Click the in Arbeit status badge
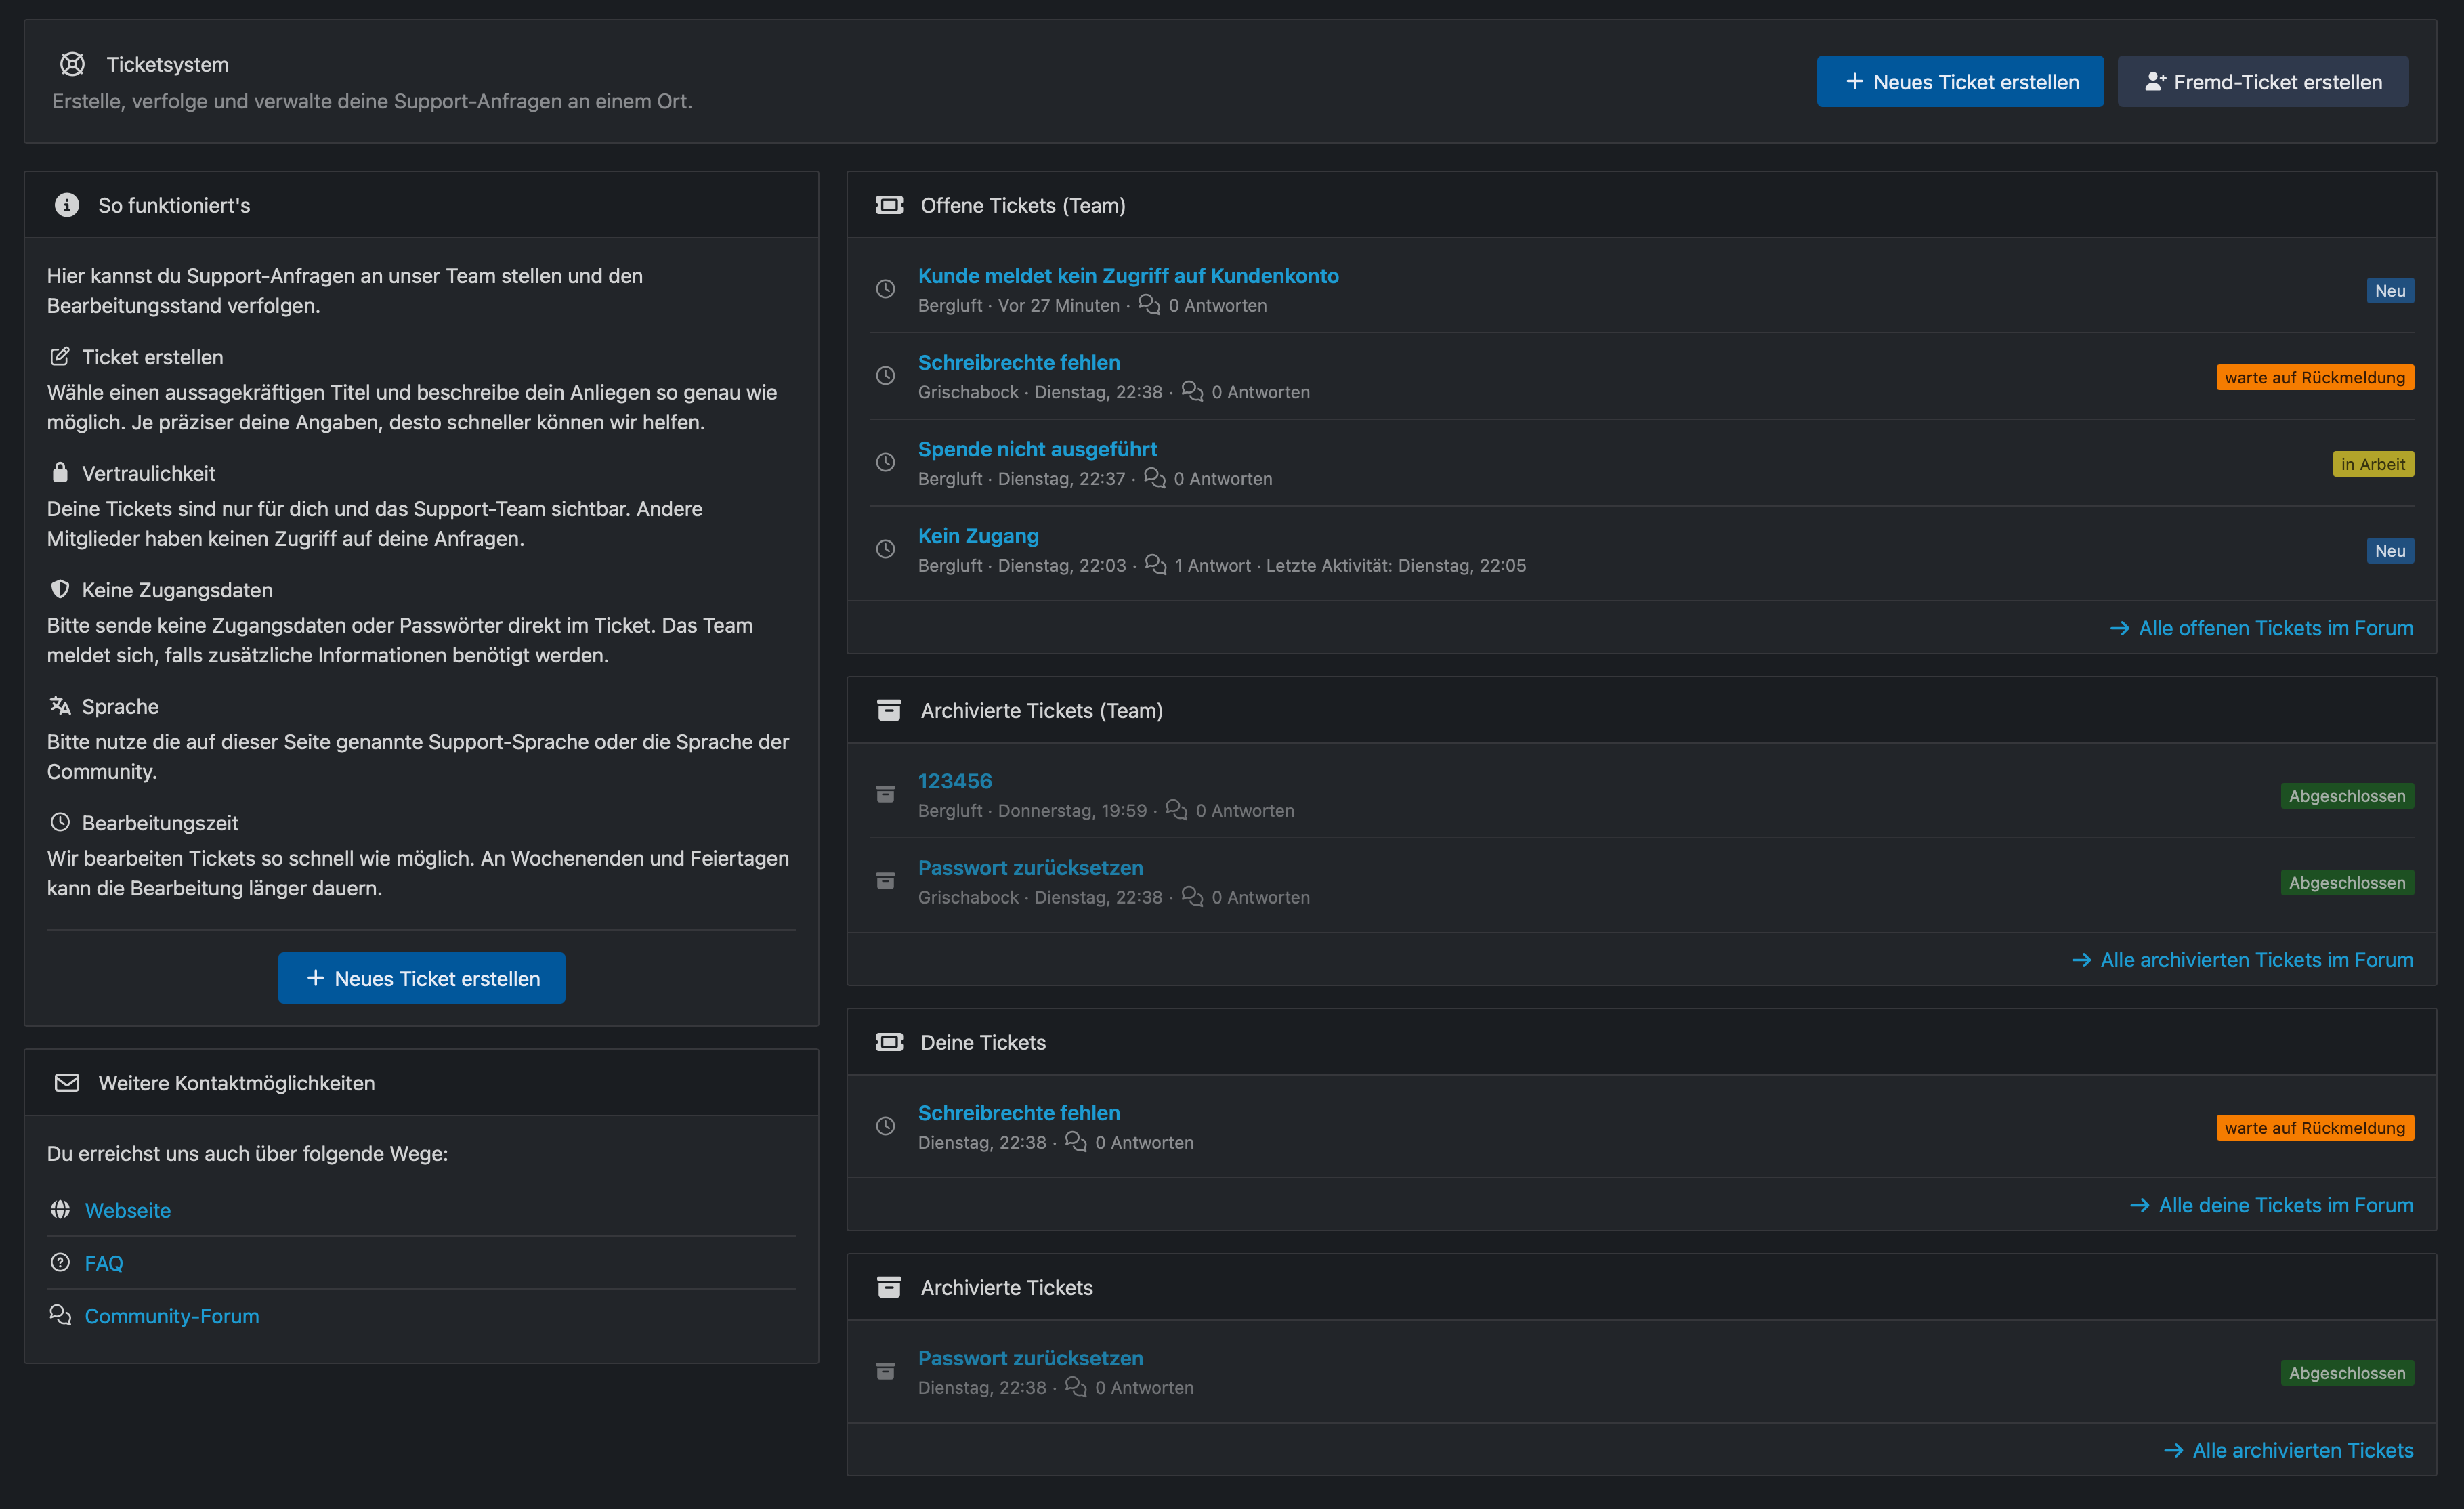 (x=2373, y=464)
